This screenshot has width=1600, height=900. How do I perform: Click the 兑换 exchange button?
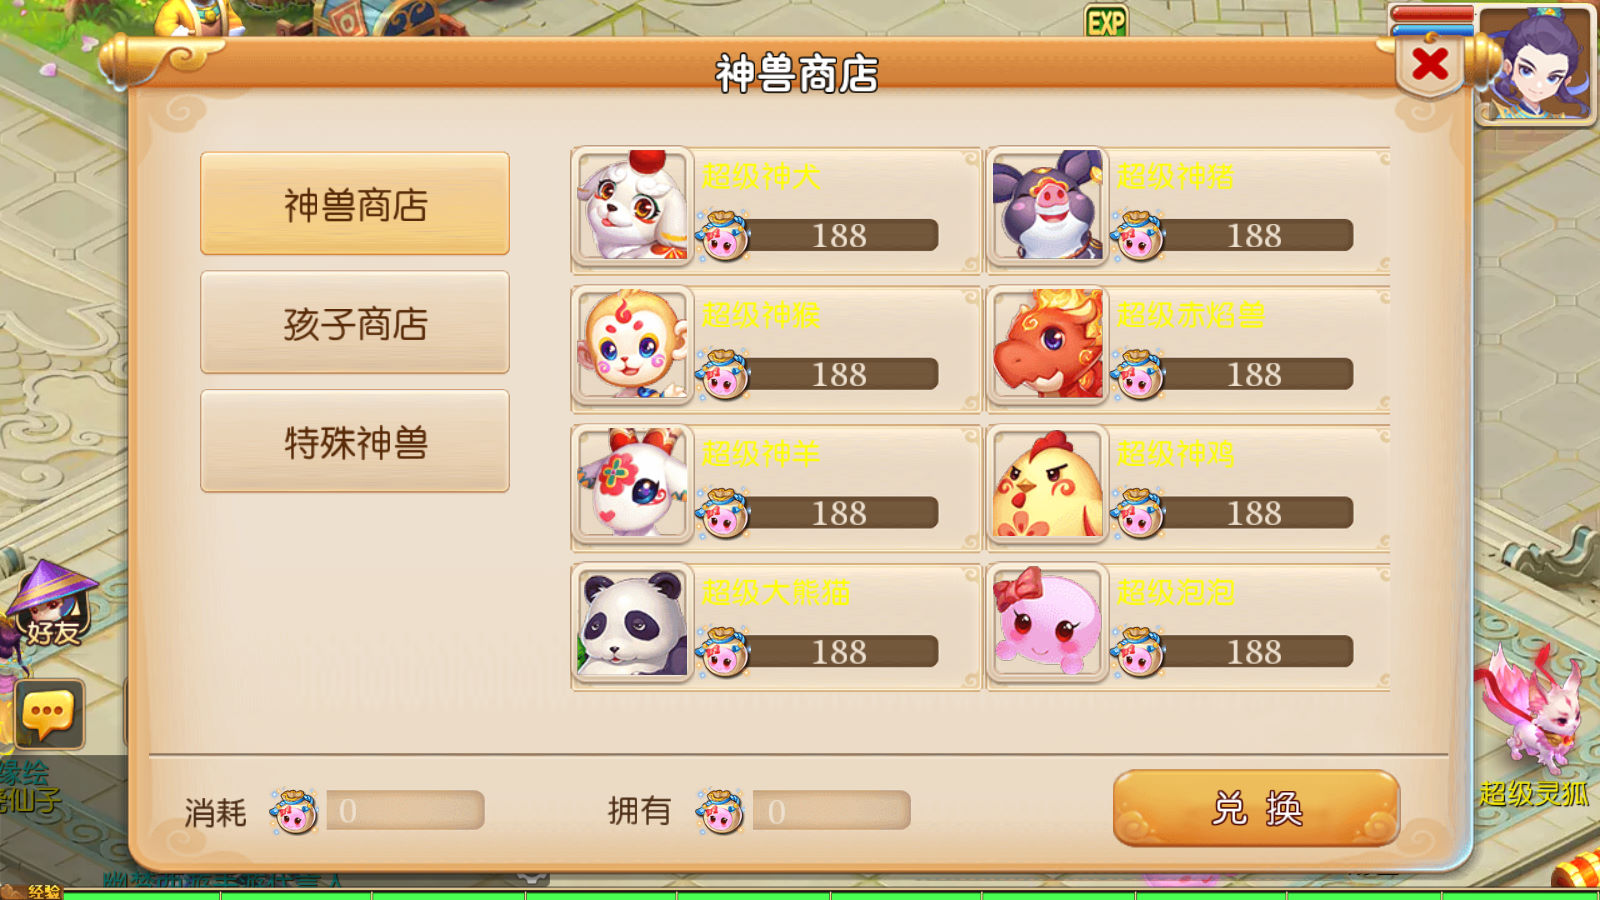tap(1256, 808)
